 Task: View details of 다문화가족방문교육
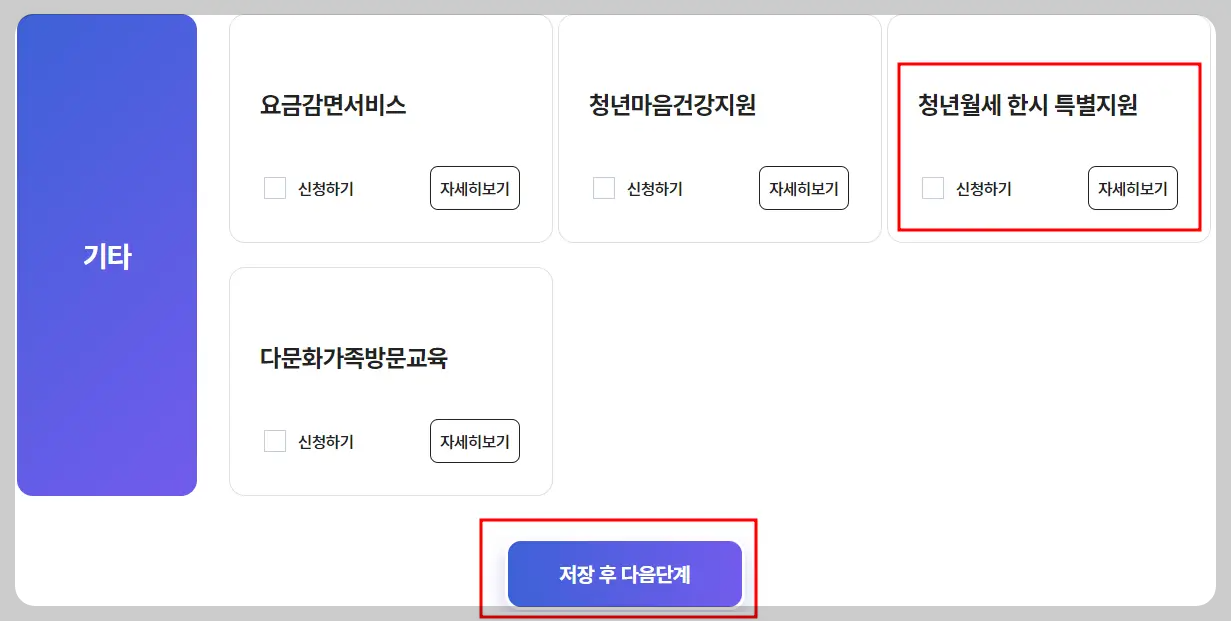coord(474,441)
